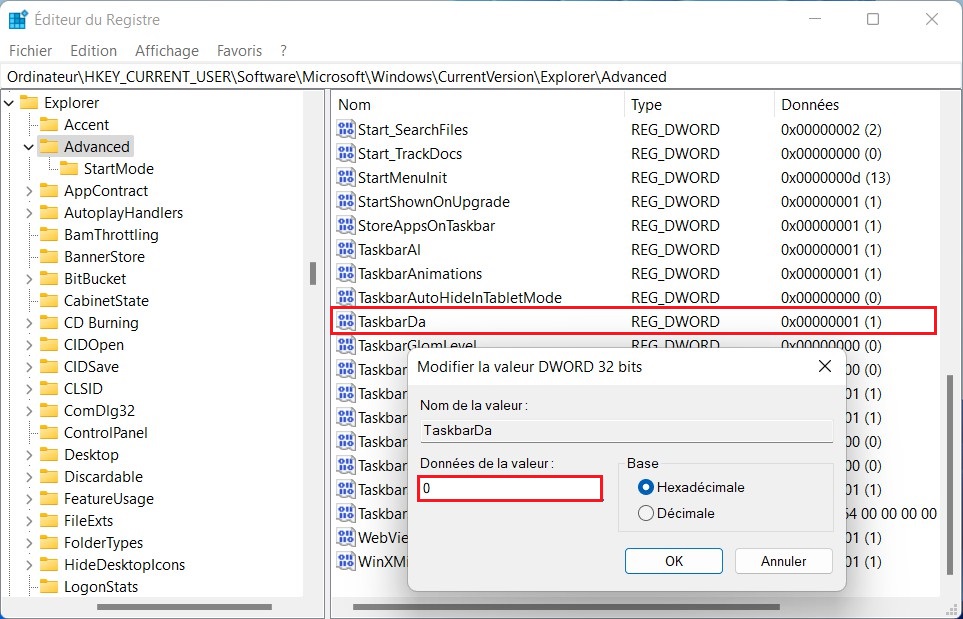
Task: Collapse the Explorer key in tree
Action: [x=9, y=103]
